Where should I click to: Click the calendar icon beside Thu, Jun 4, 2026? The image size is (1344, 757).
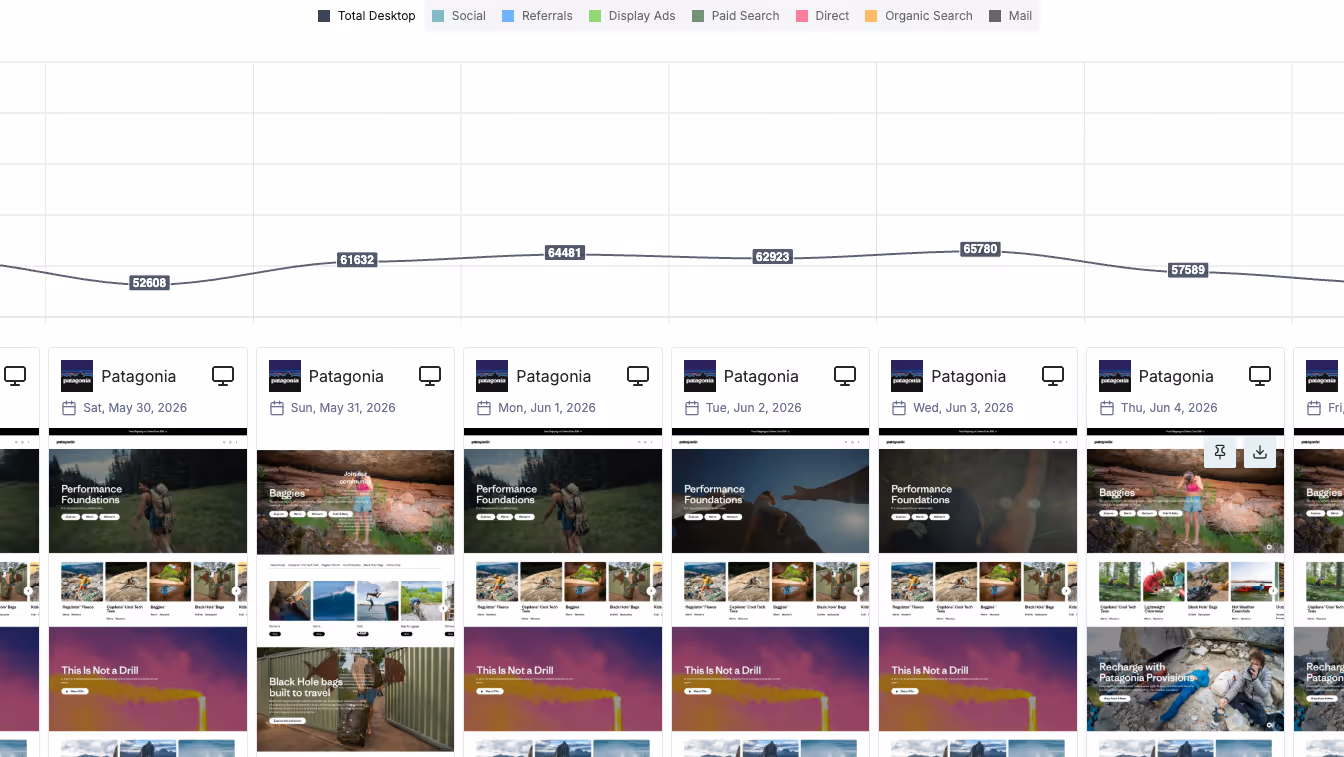click(1107, 408)
